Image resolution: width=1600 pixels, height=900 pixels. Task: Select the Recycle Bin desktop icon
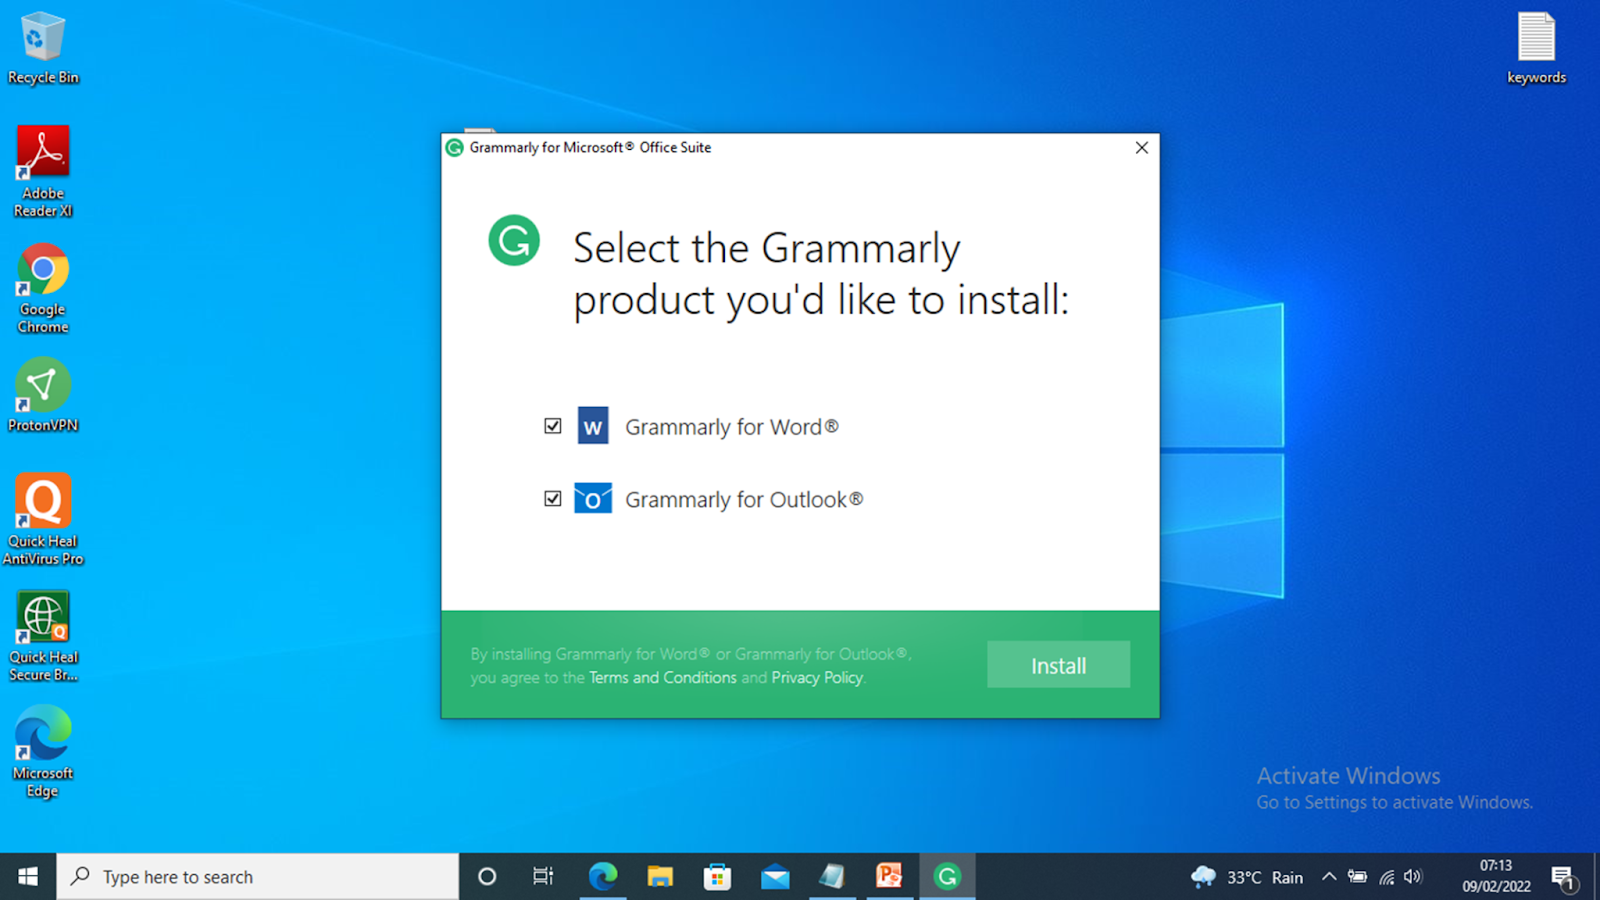coord(43,48)
